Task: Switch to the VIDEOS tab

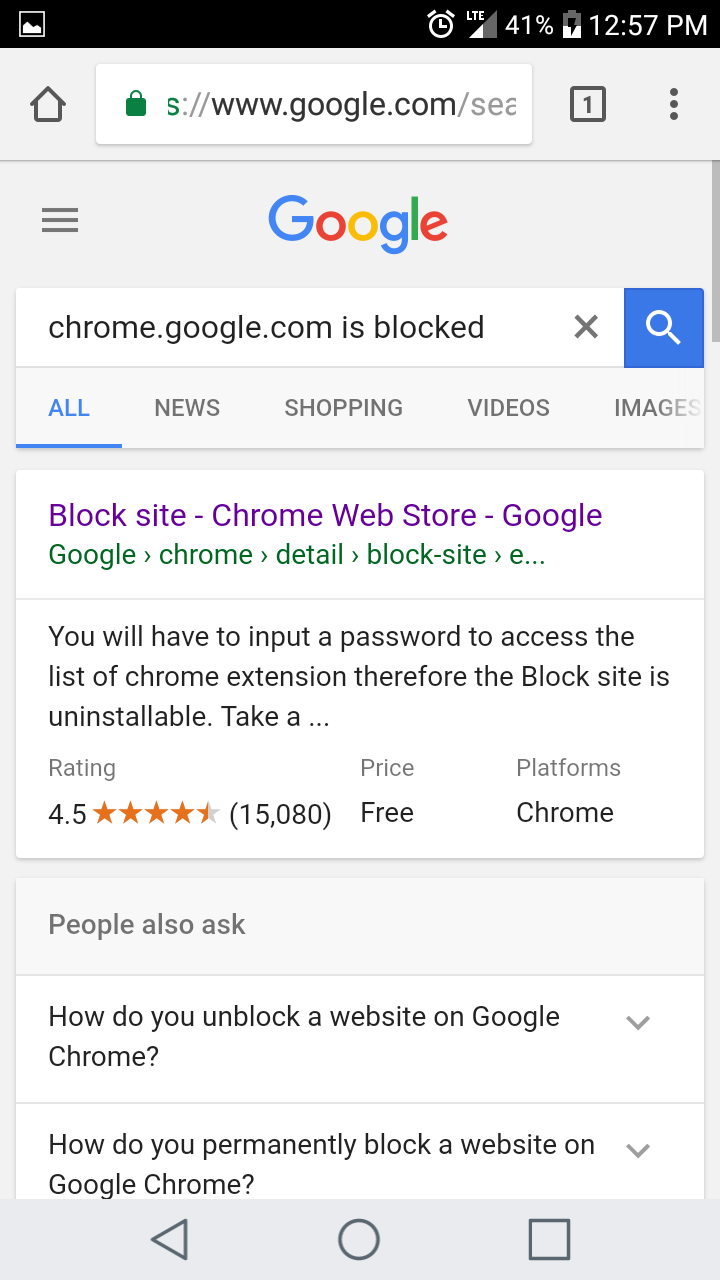Action: click(x=509, y=408)
